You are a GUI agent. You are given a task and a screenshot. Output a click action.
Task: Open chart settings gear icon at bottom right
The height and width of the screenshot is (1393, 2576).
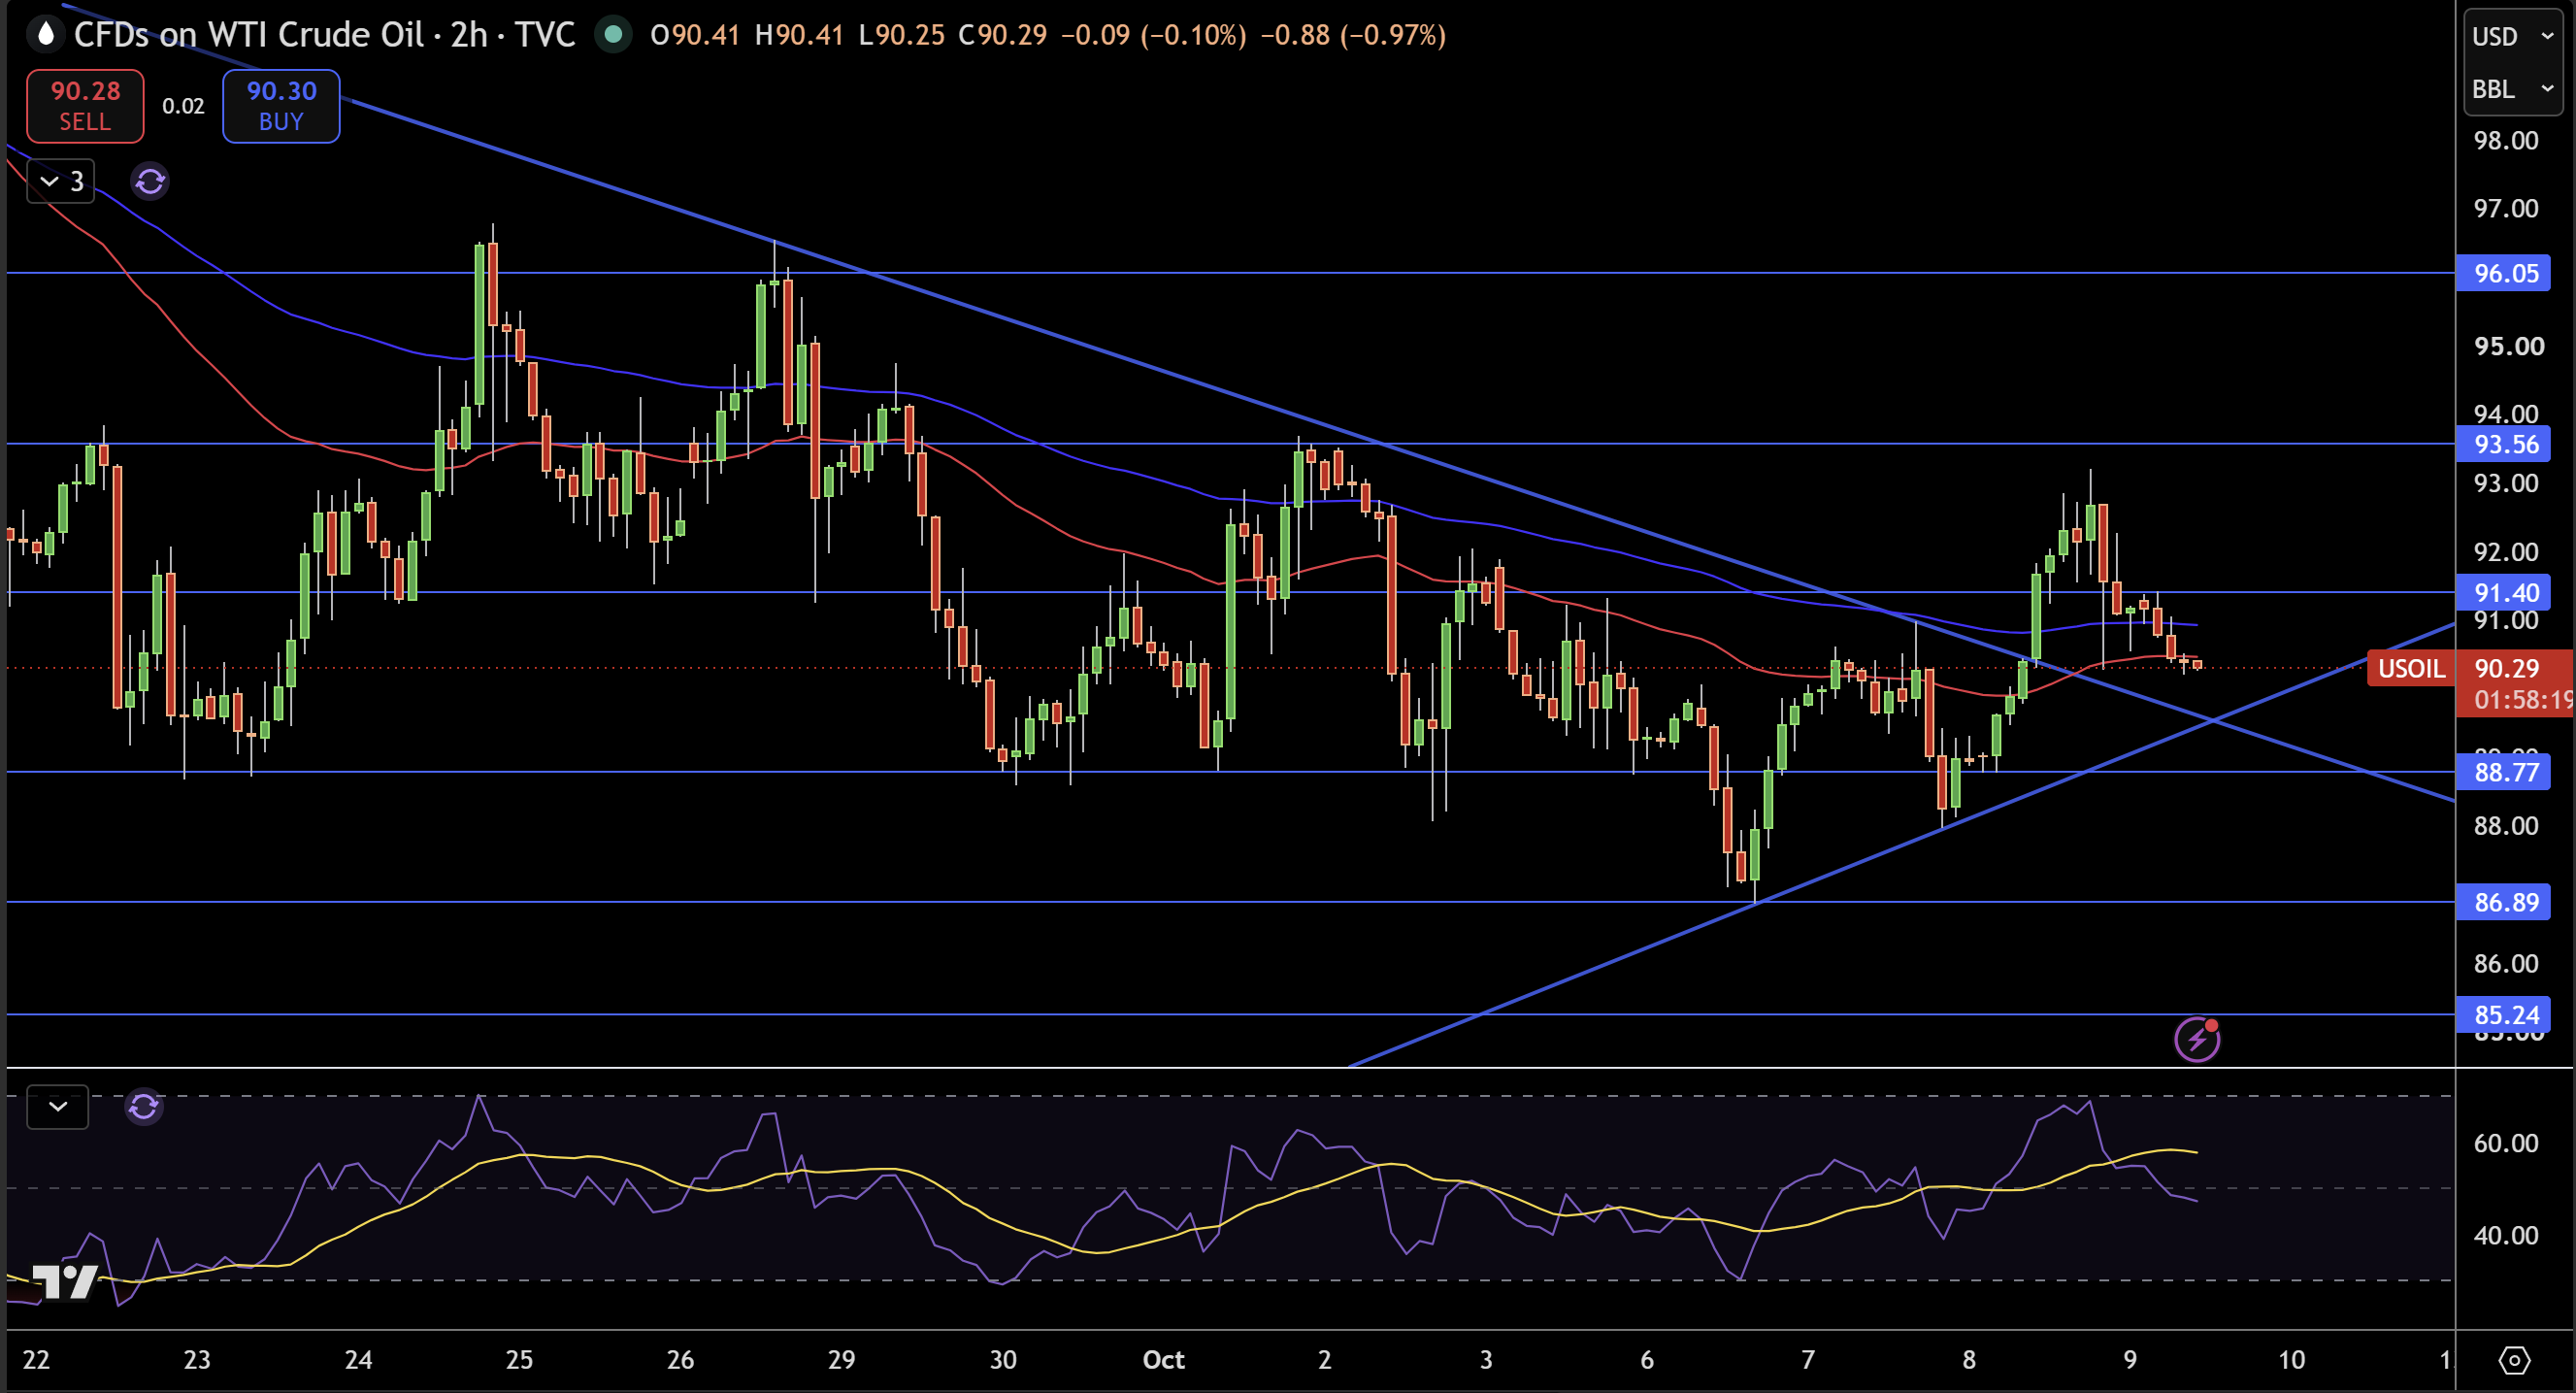[x=2514, y=1360]
